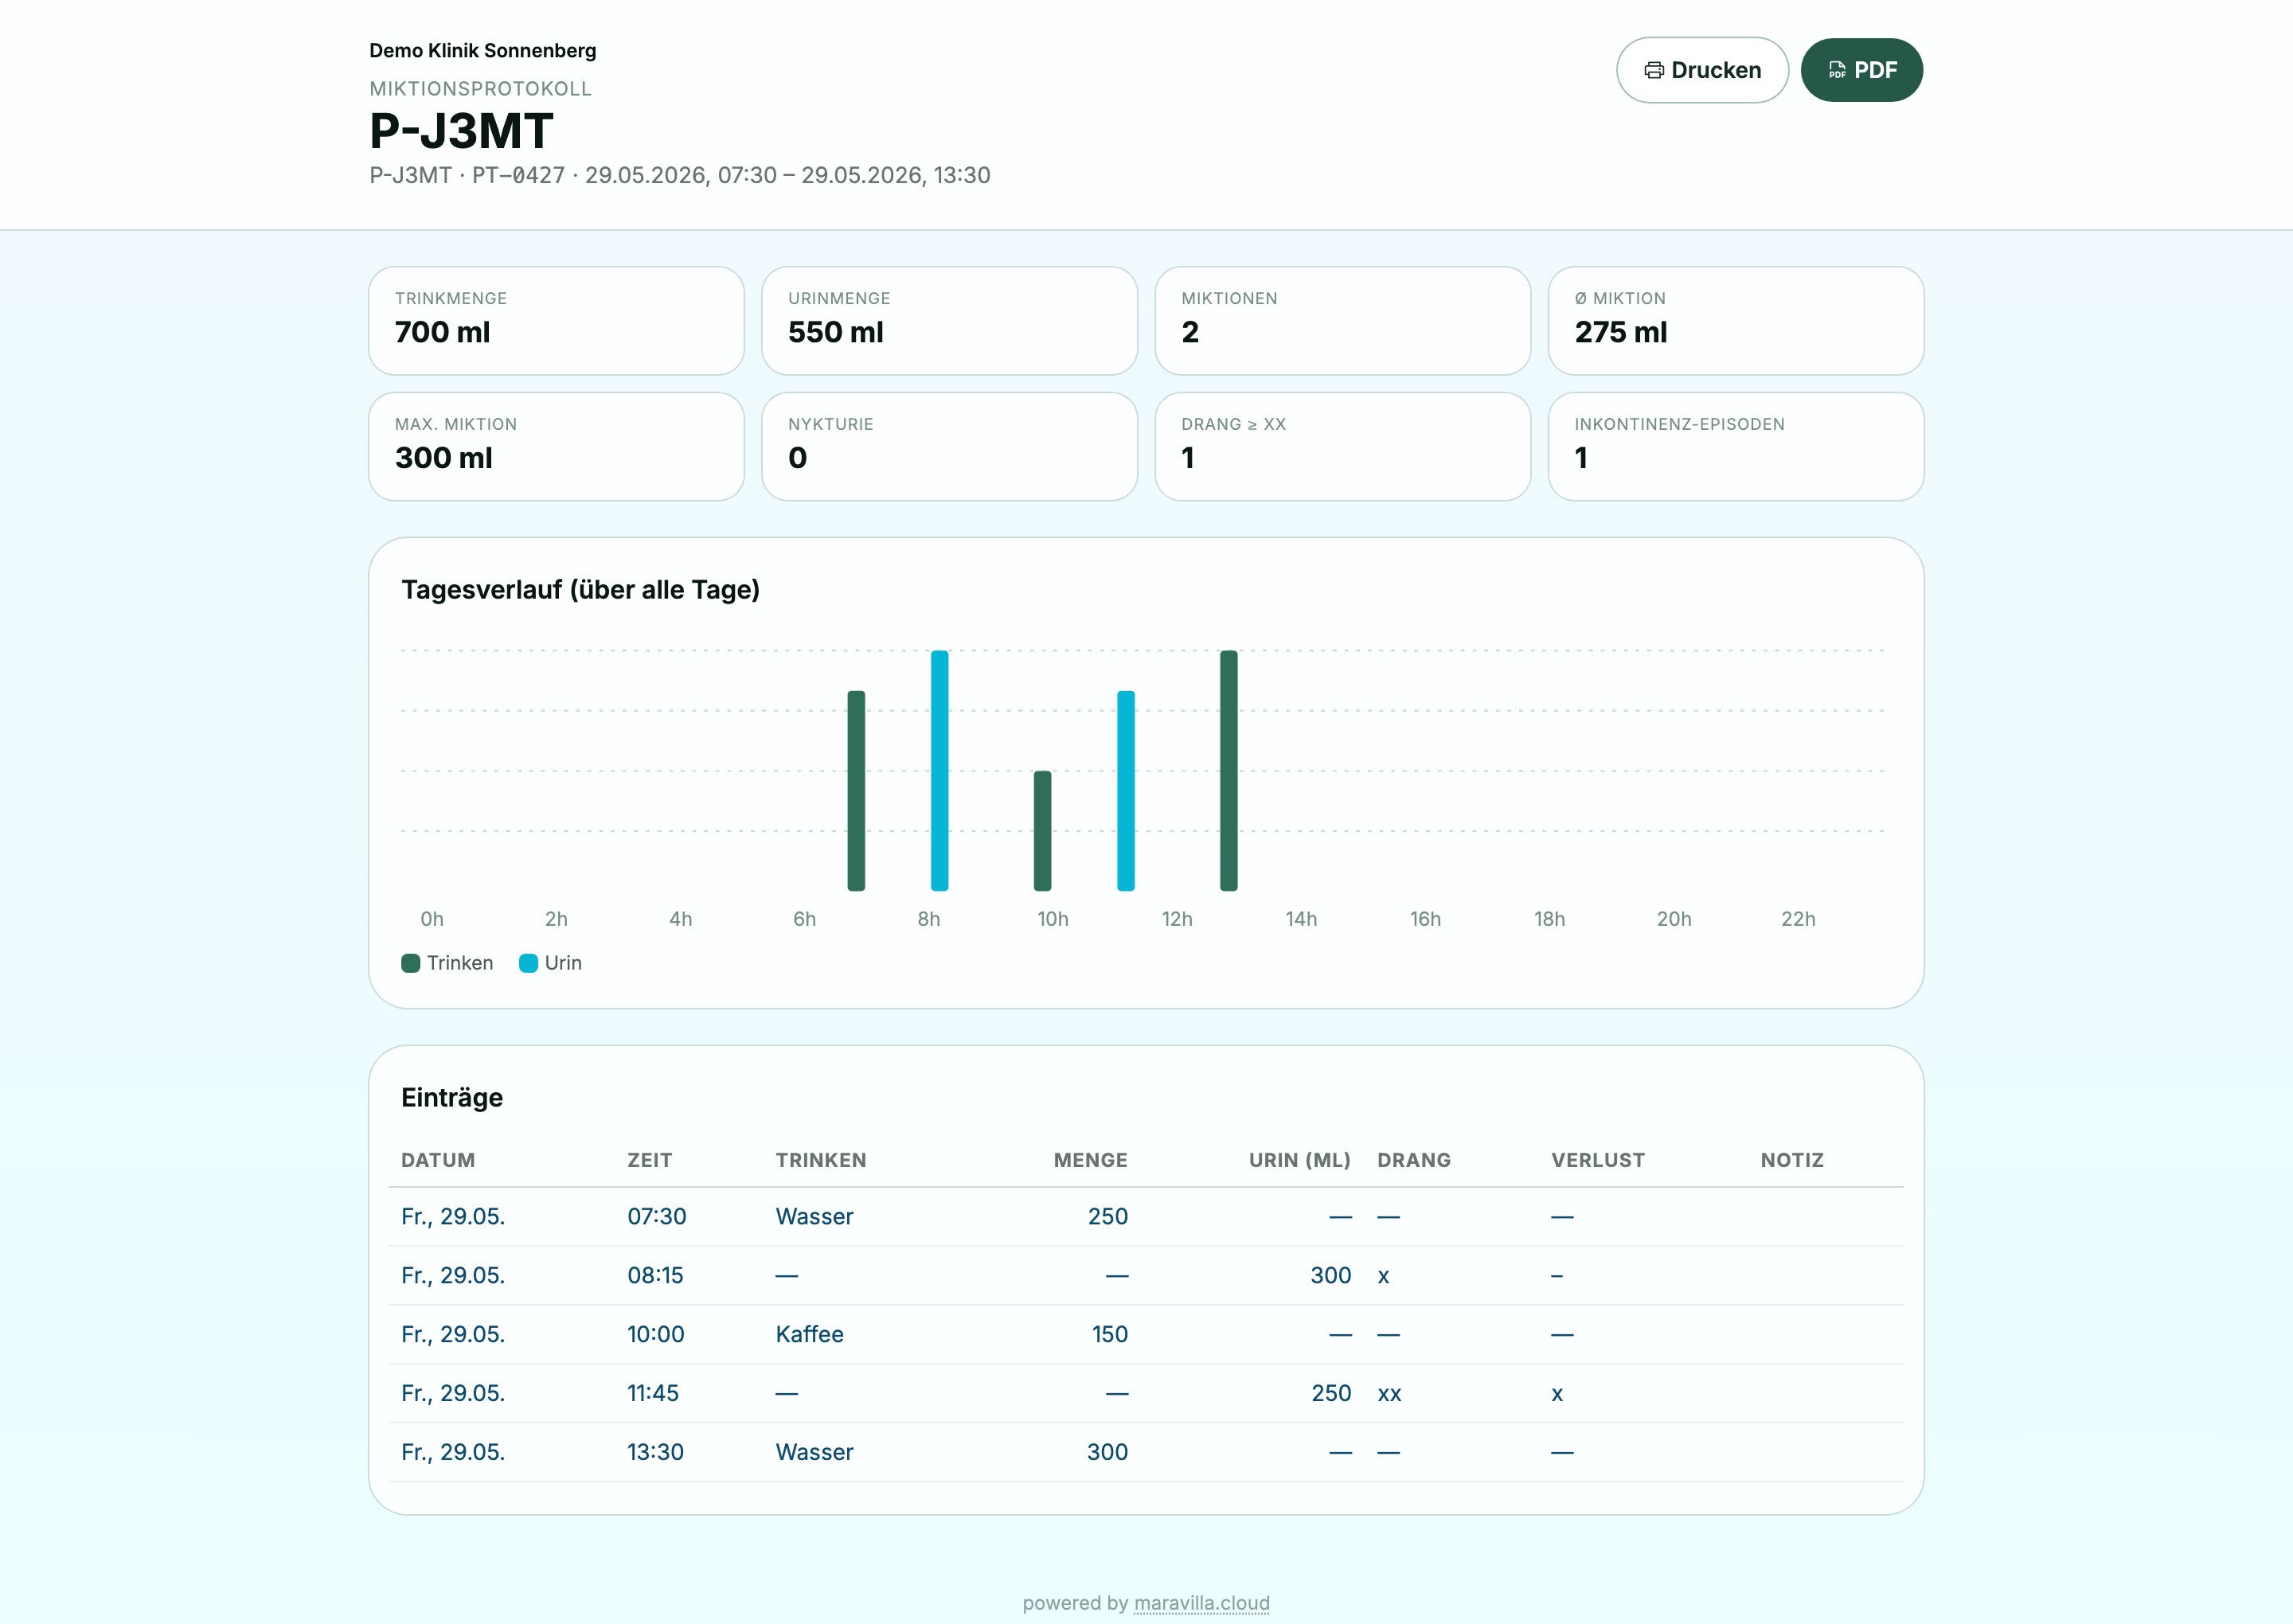
Task: Open the maravilla.cloud link
Action: point(1201,1602)
